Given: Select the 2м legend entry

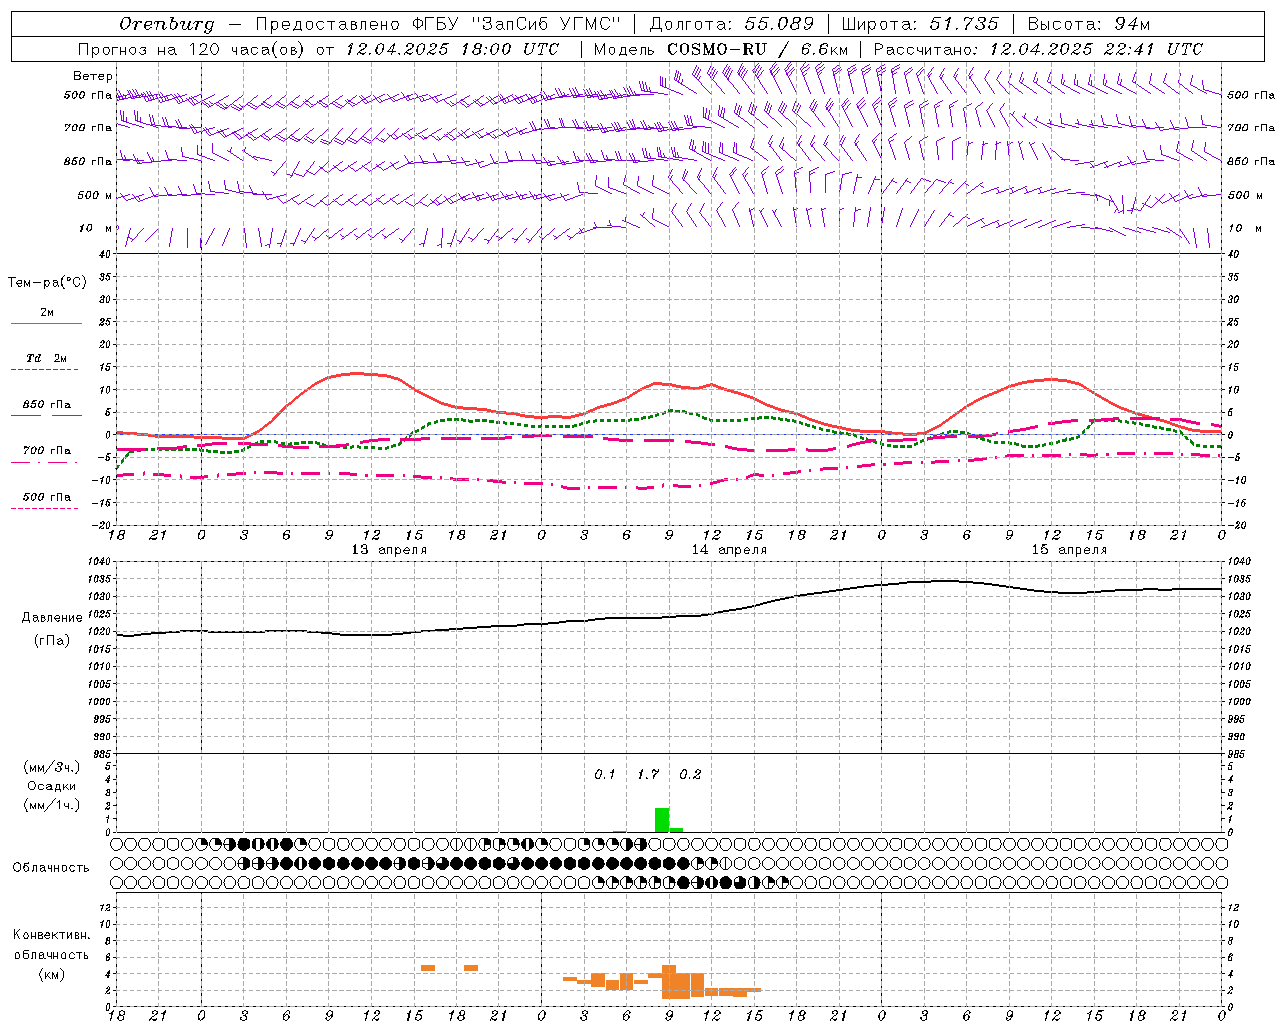Looking at the screenshot, I should tap(47, 312).
